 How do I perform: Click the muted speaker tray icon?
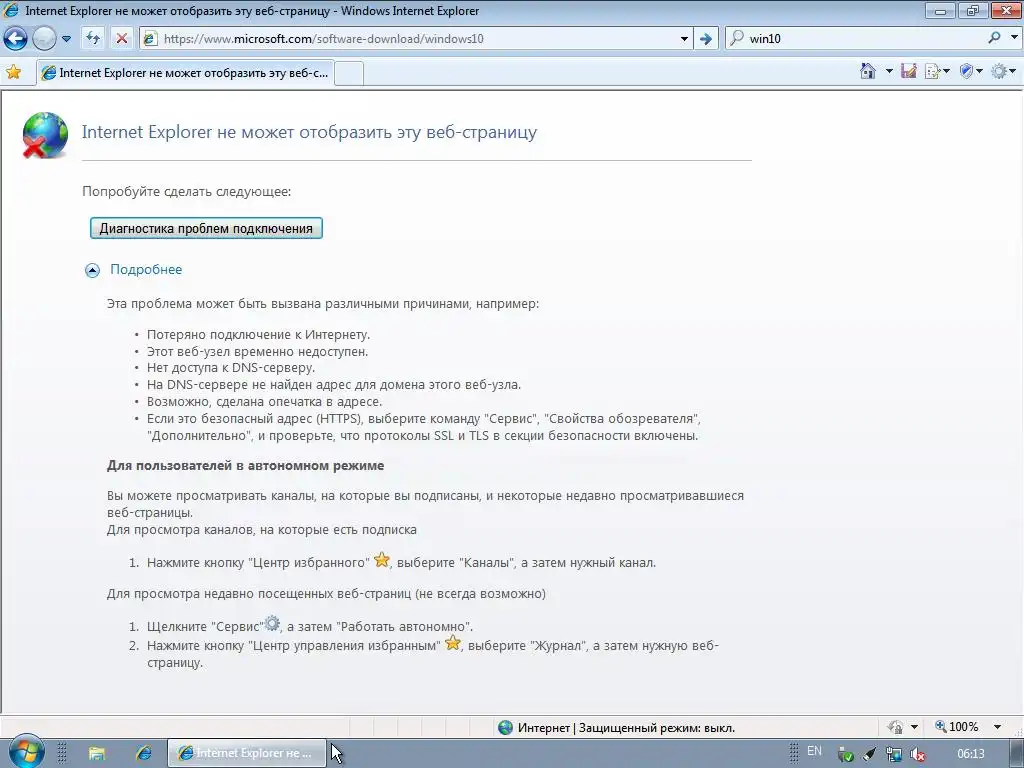[x=918, y=755]
